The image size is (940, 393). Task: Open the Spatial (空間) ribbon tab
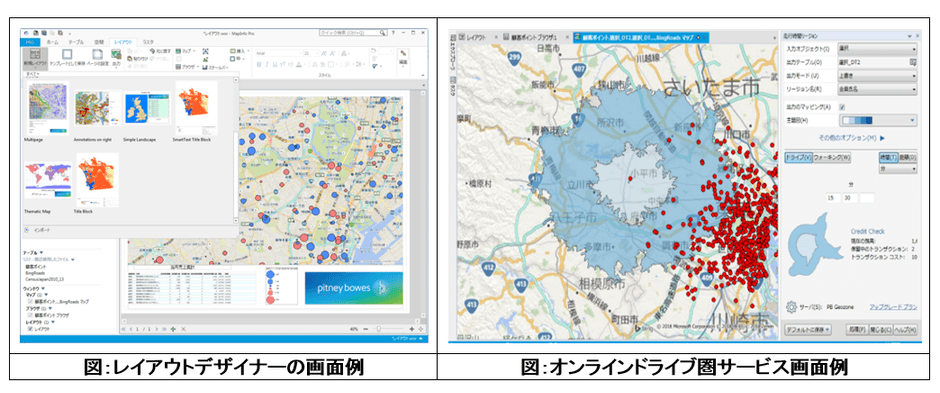(99, 42)
